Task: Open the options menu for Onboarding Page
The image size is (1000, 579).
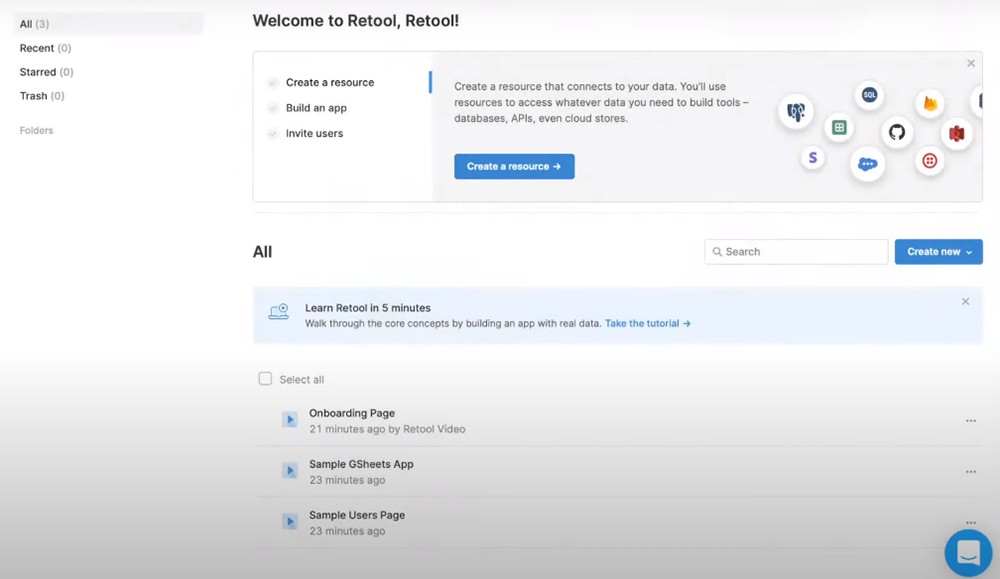Action: pos(970,419)
